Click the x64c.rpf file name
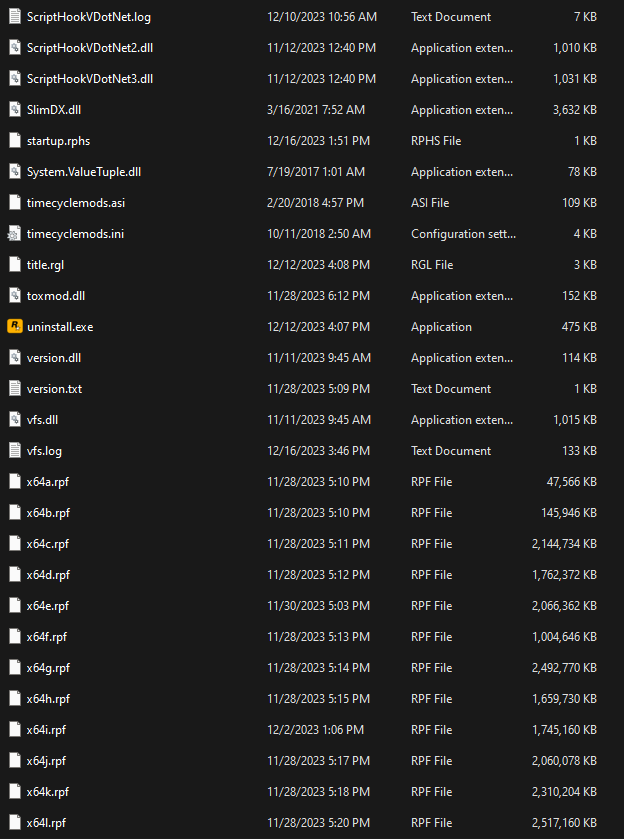 [48, 543]
